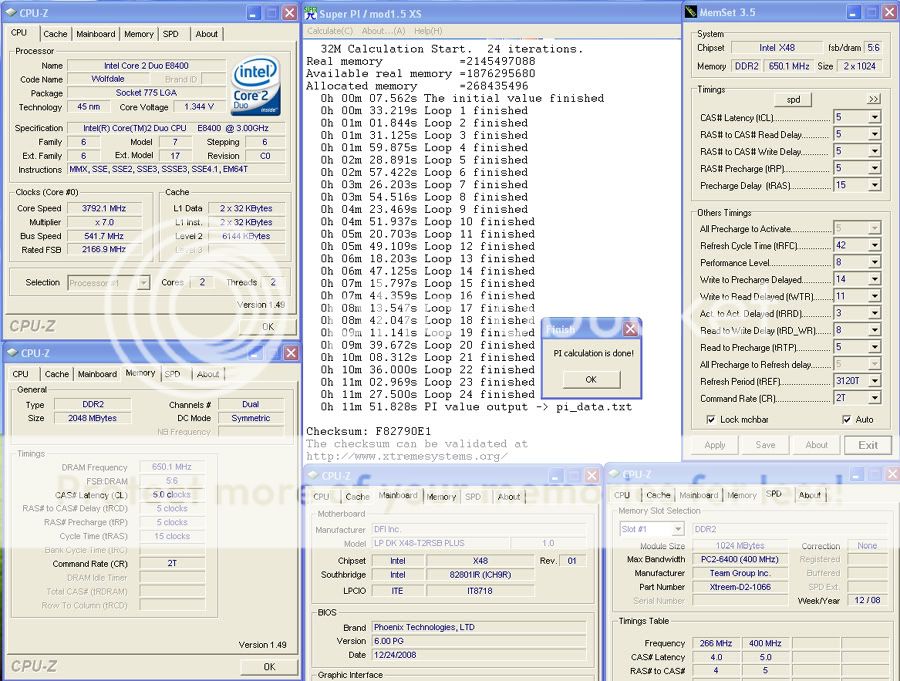Open the Precharge Delay (tRAS) dropdown
The height and width of the screenshot is (681, 900).
coord(874,185)
